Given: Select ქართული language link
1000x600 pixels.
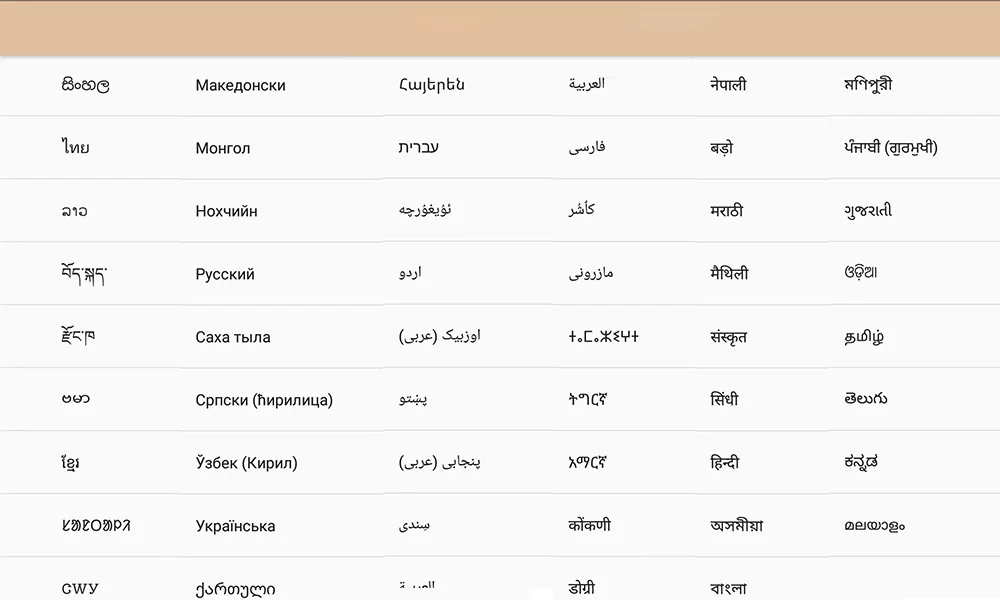Looking at the screenshot, I should (235, 589).
